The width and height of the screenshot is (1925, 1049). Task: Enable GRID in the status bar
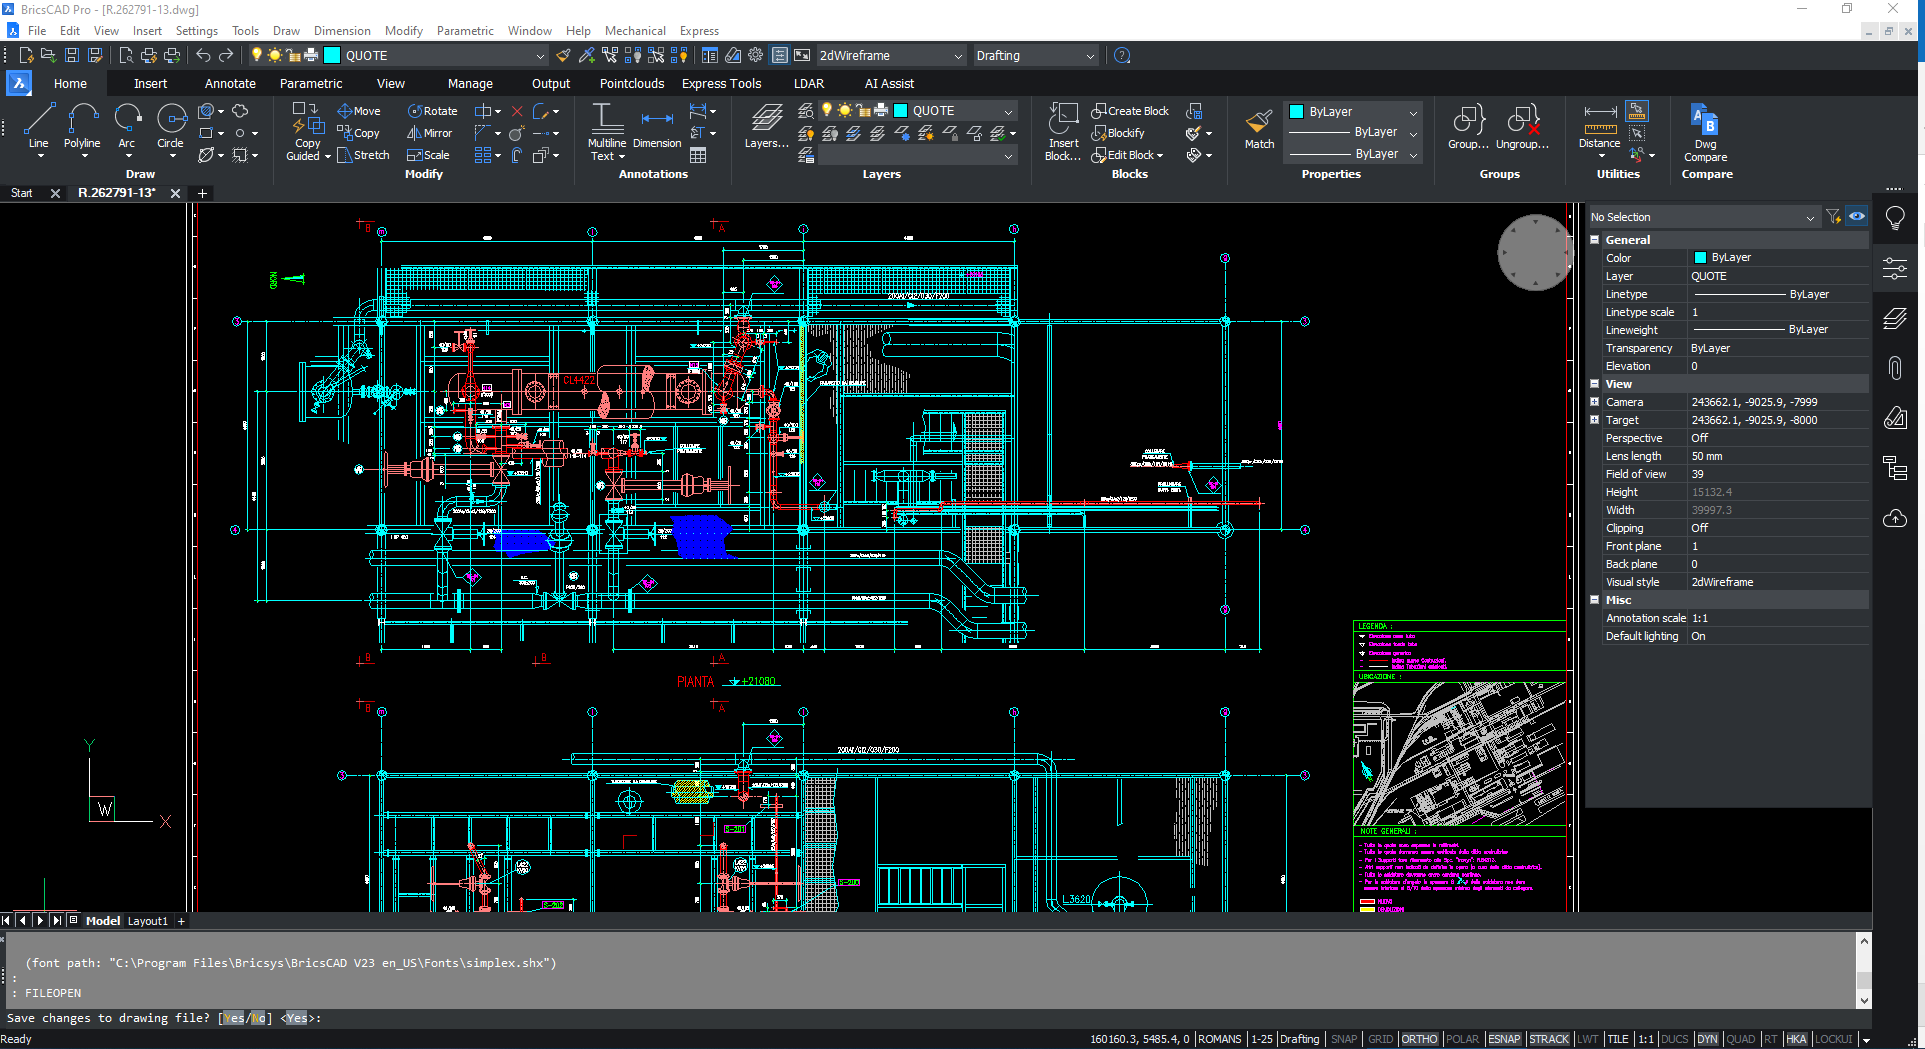[1380, 1039]
